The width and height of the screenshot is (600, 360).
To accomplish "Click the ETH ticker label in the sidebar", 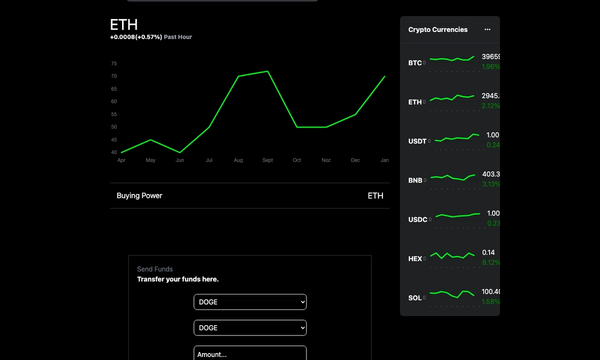I will coord(415,102).
